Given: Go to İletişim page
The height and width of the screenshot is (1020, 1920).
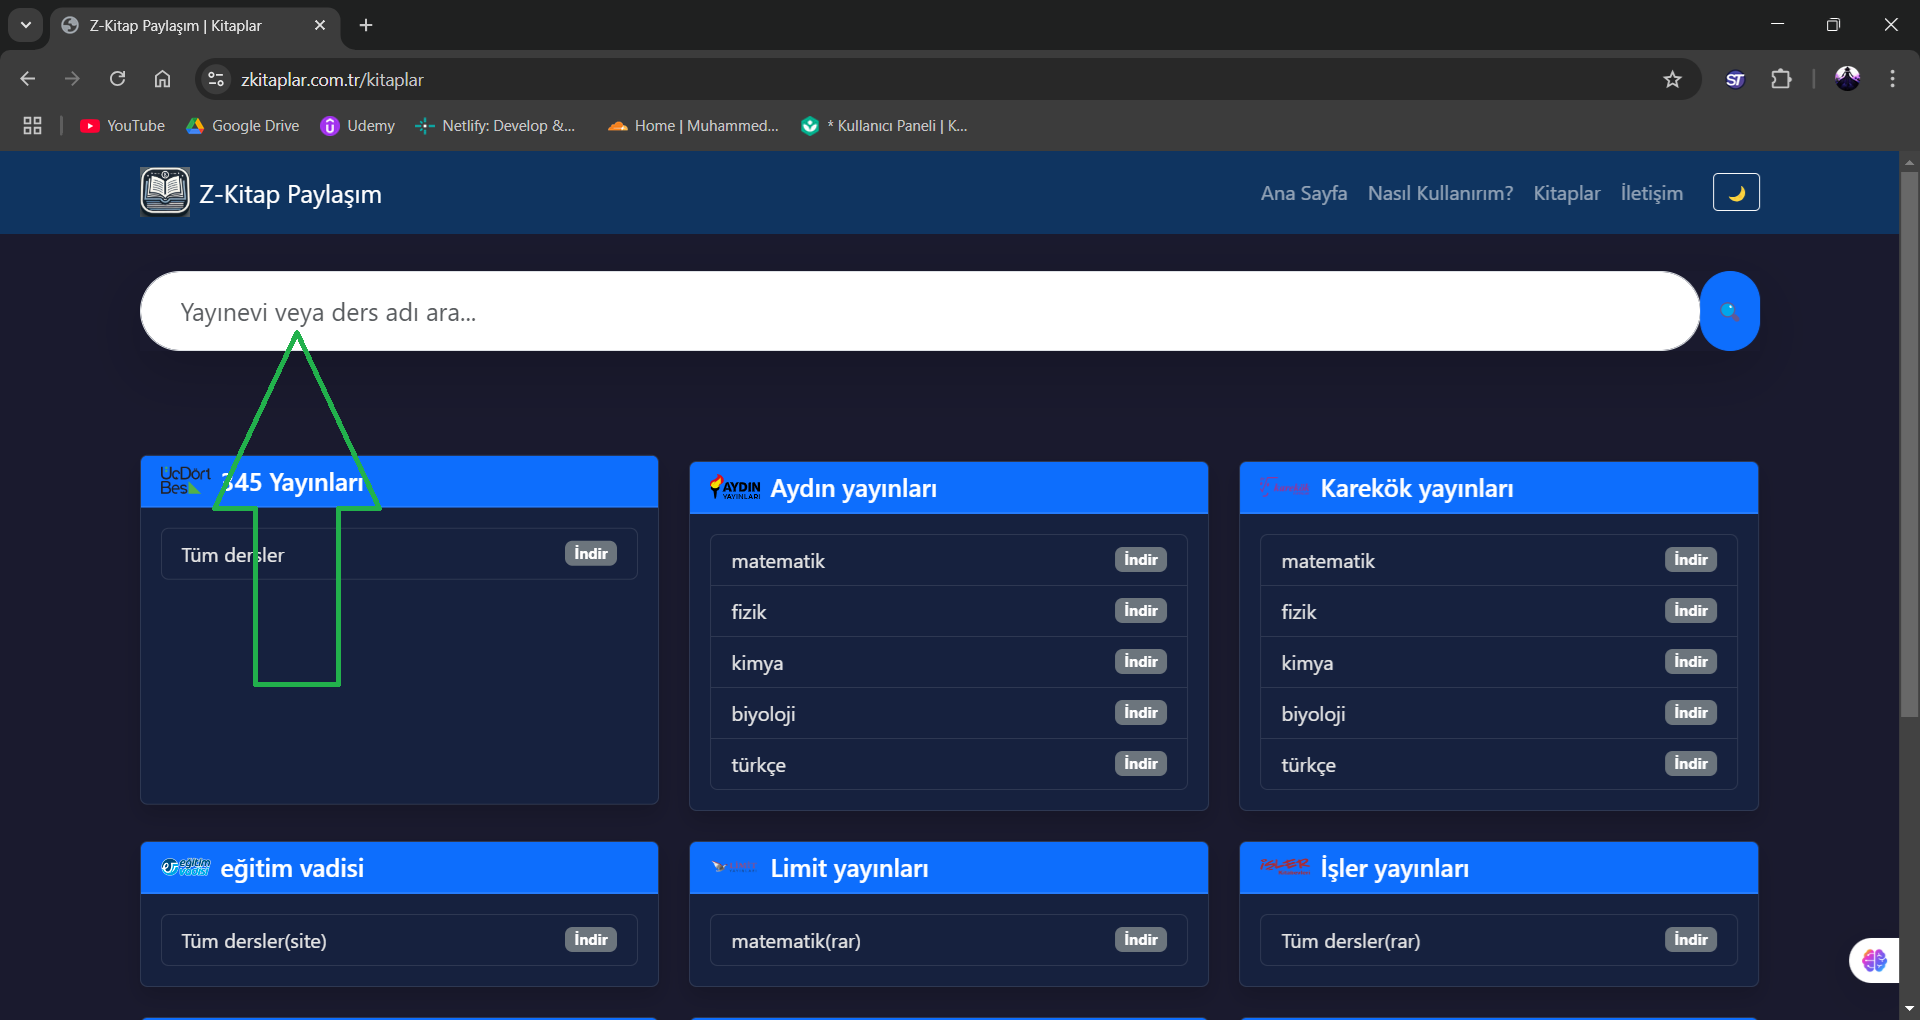Looking at the screenshot, I should click(x=1651, y=193).
